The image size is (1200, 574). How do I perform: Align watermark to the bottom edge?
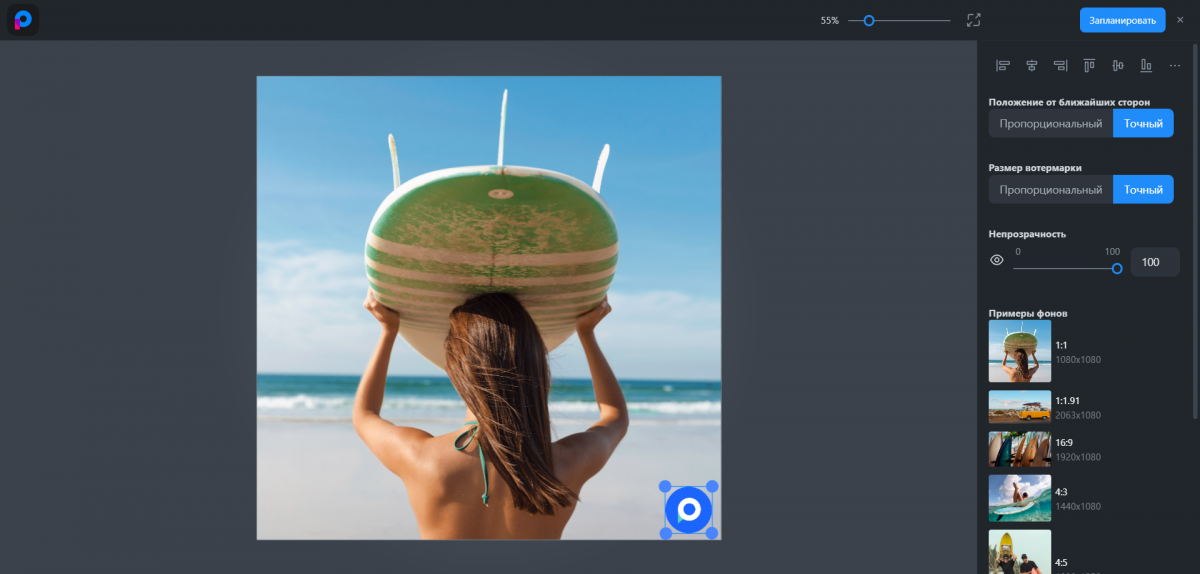(x=1146, y=66)
